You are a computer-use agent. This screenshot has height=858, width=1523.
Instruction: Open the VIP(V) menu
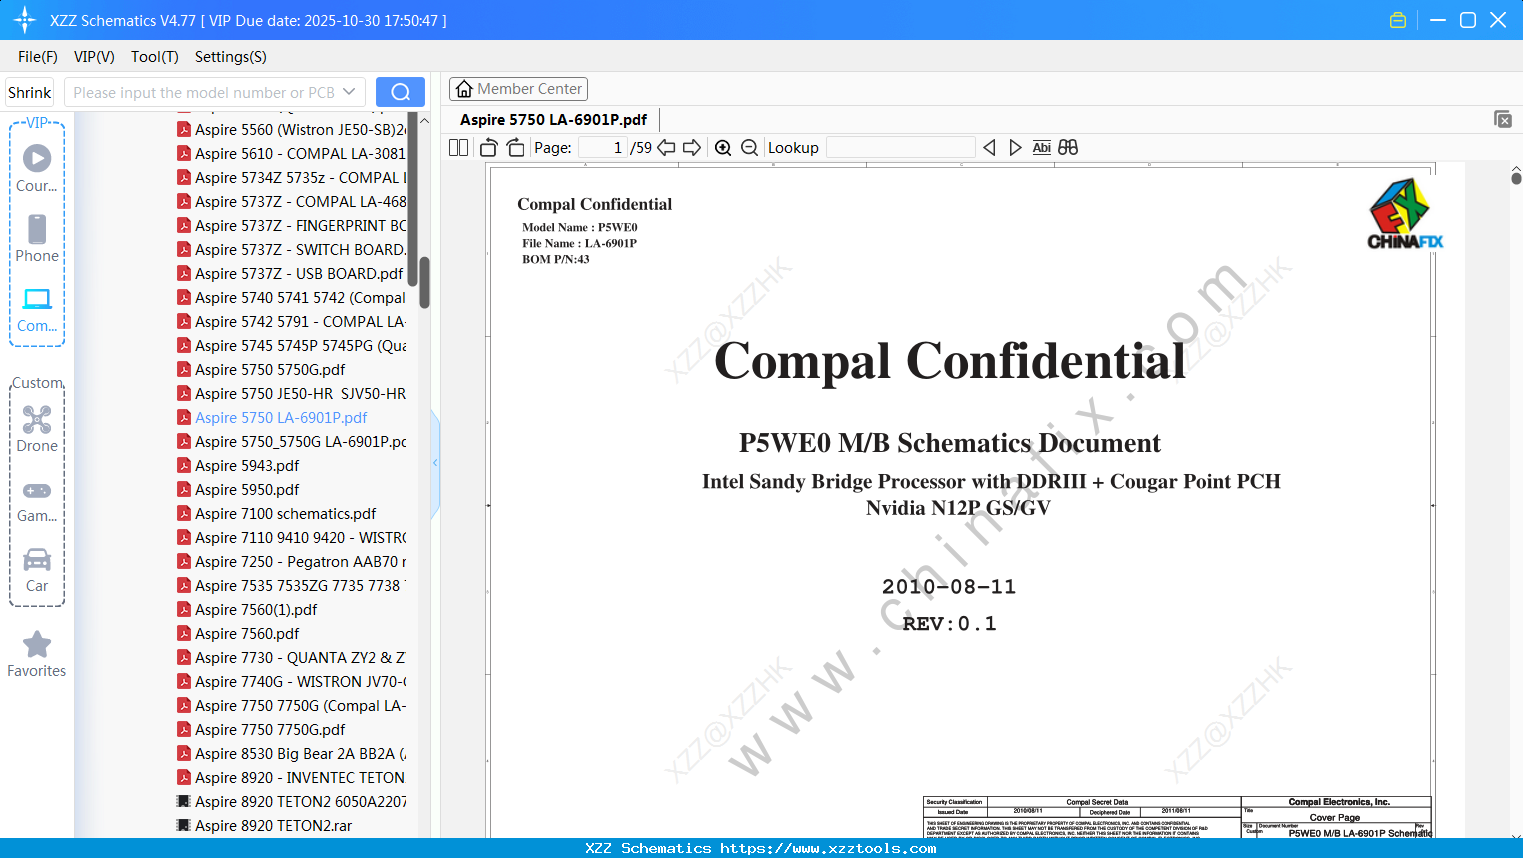[x=94, y=57]
